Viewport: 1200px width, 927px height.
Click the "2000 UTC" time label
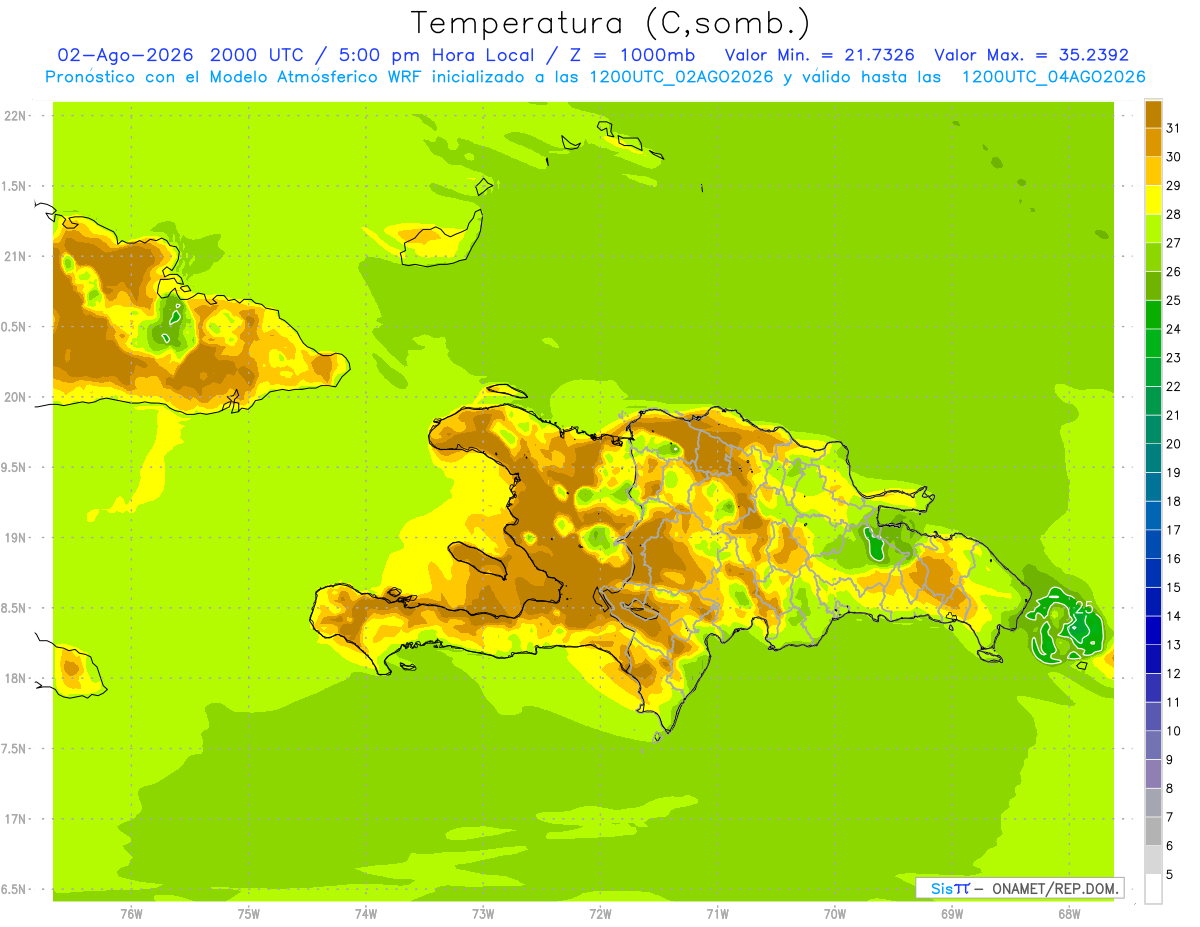tap(257, 55)
